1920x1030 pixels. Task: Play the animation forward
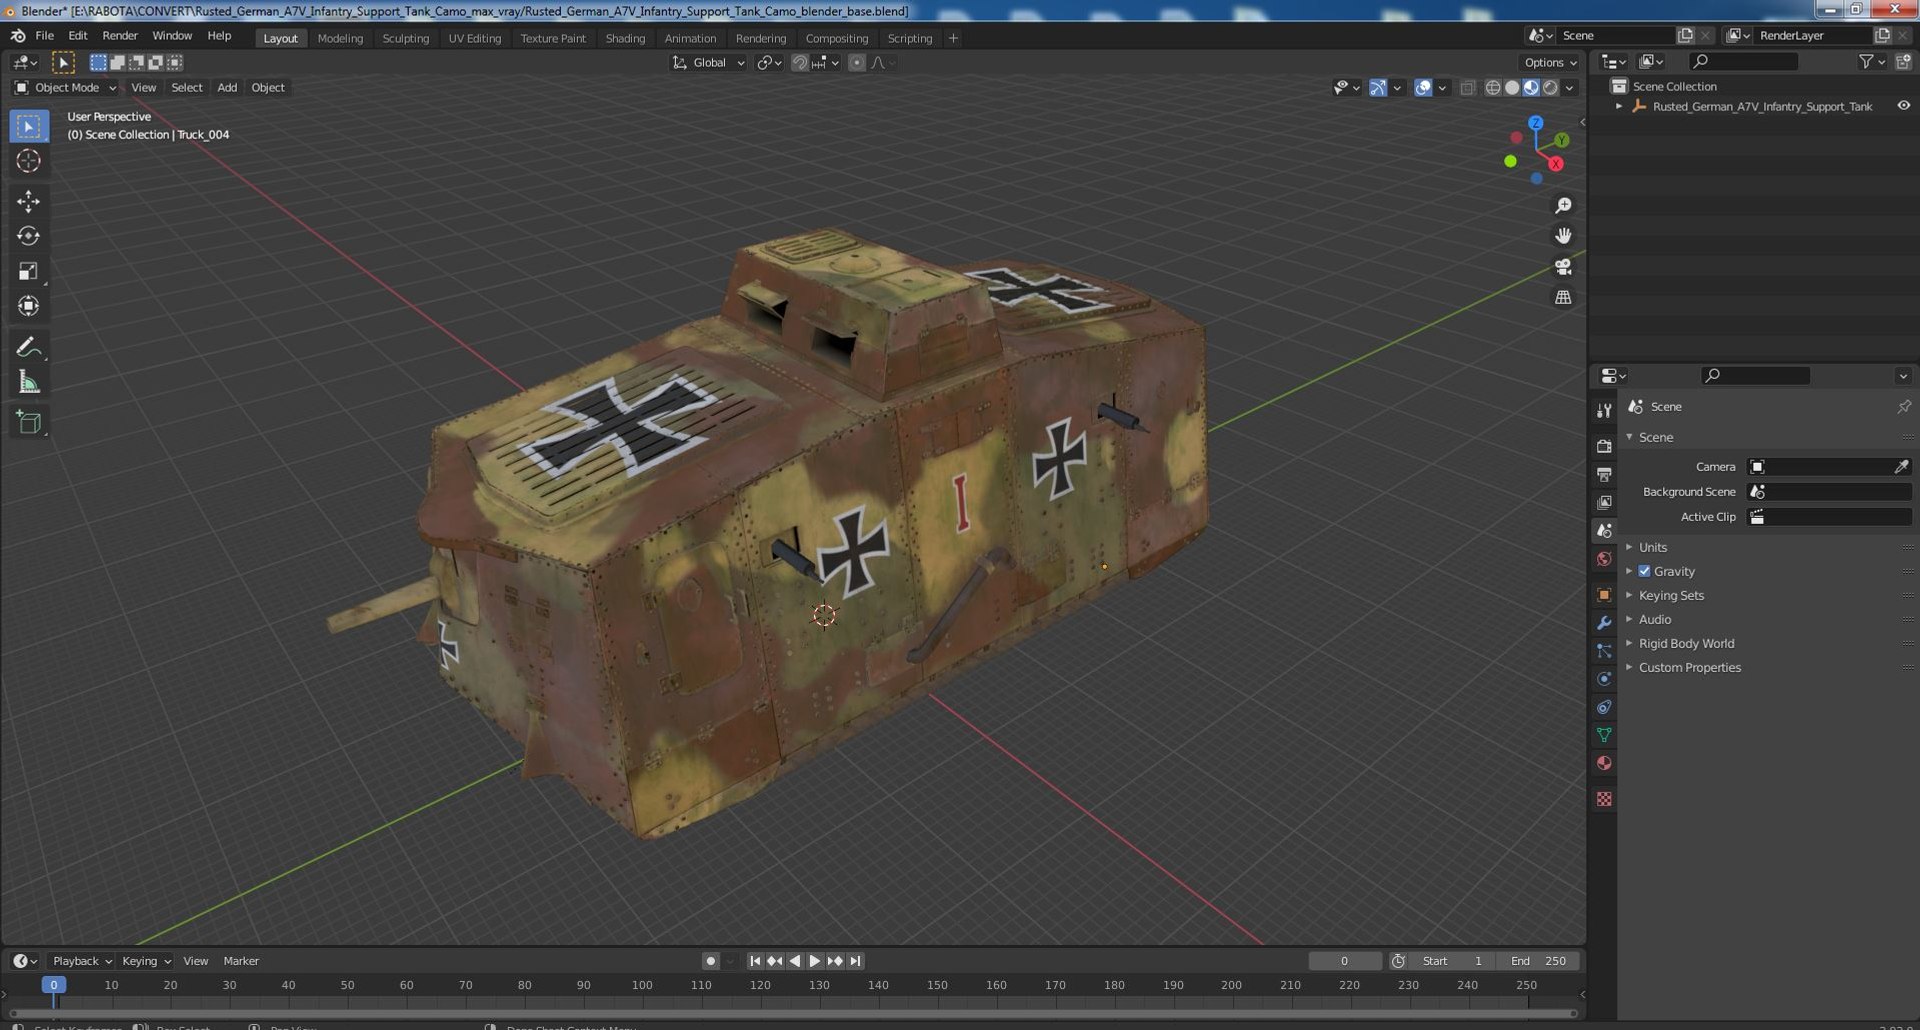[815, 961]
